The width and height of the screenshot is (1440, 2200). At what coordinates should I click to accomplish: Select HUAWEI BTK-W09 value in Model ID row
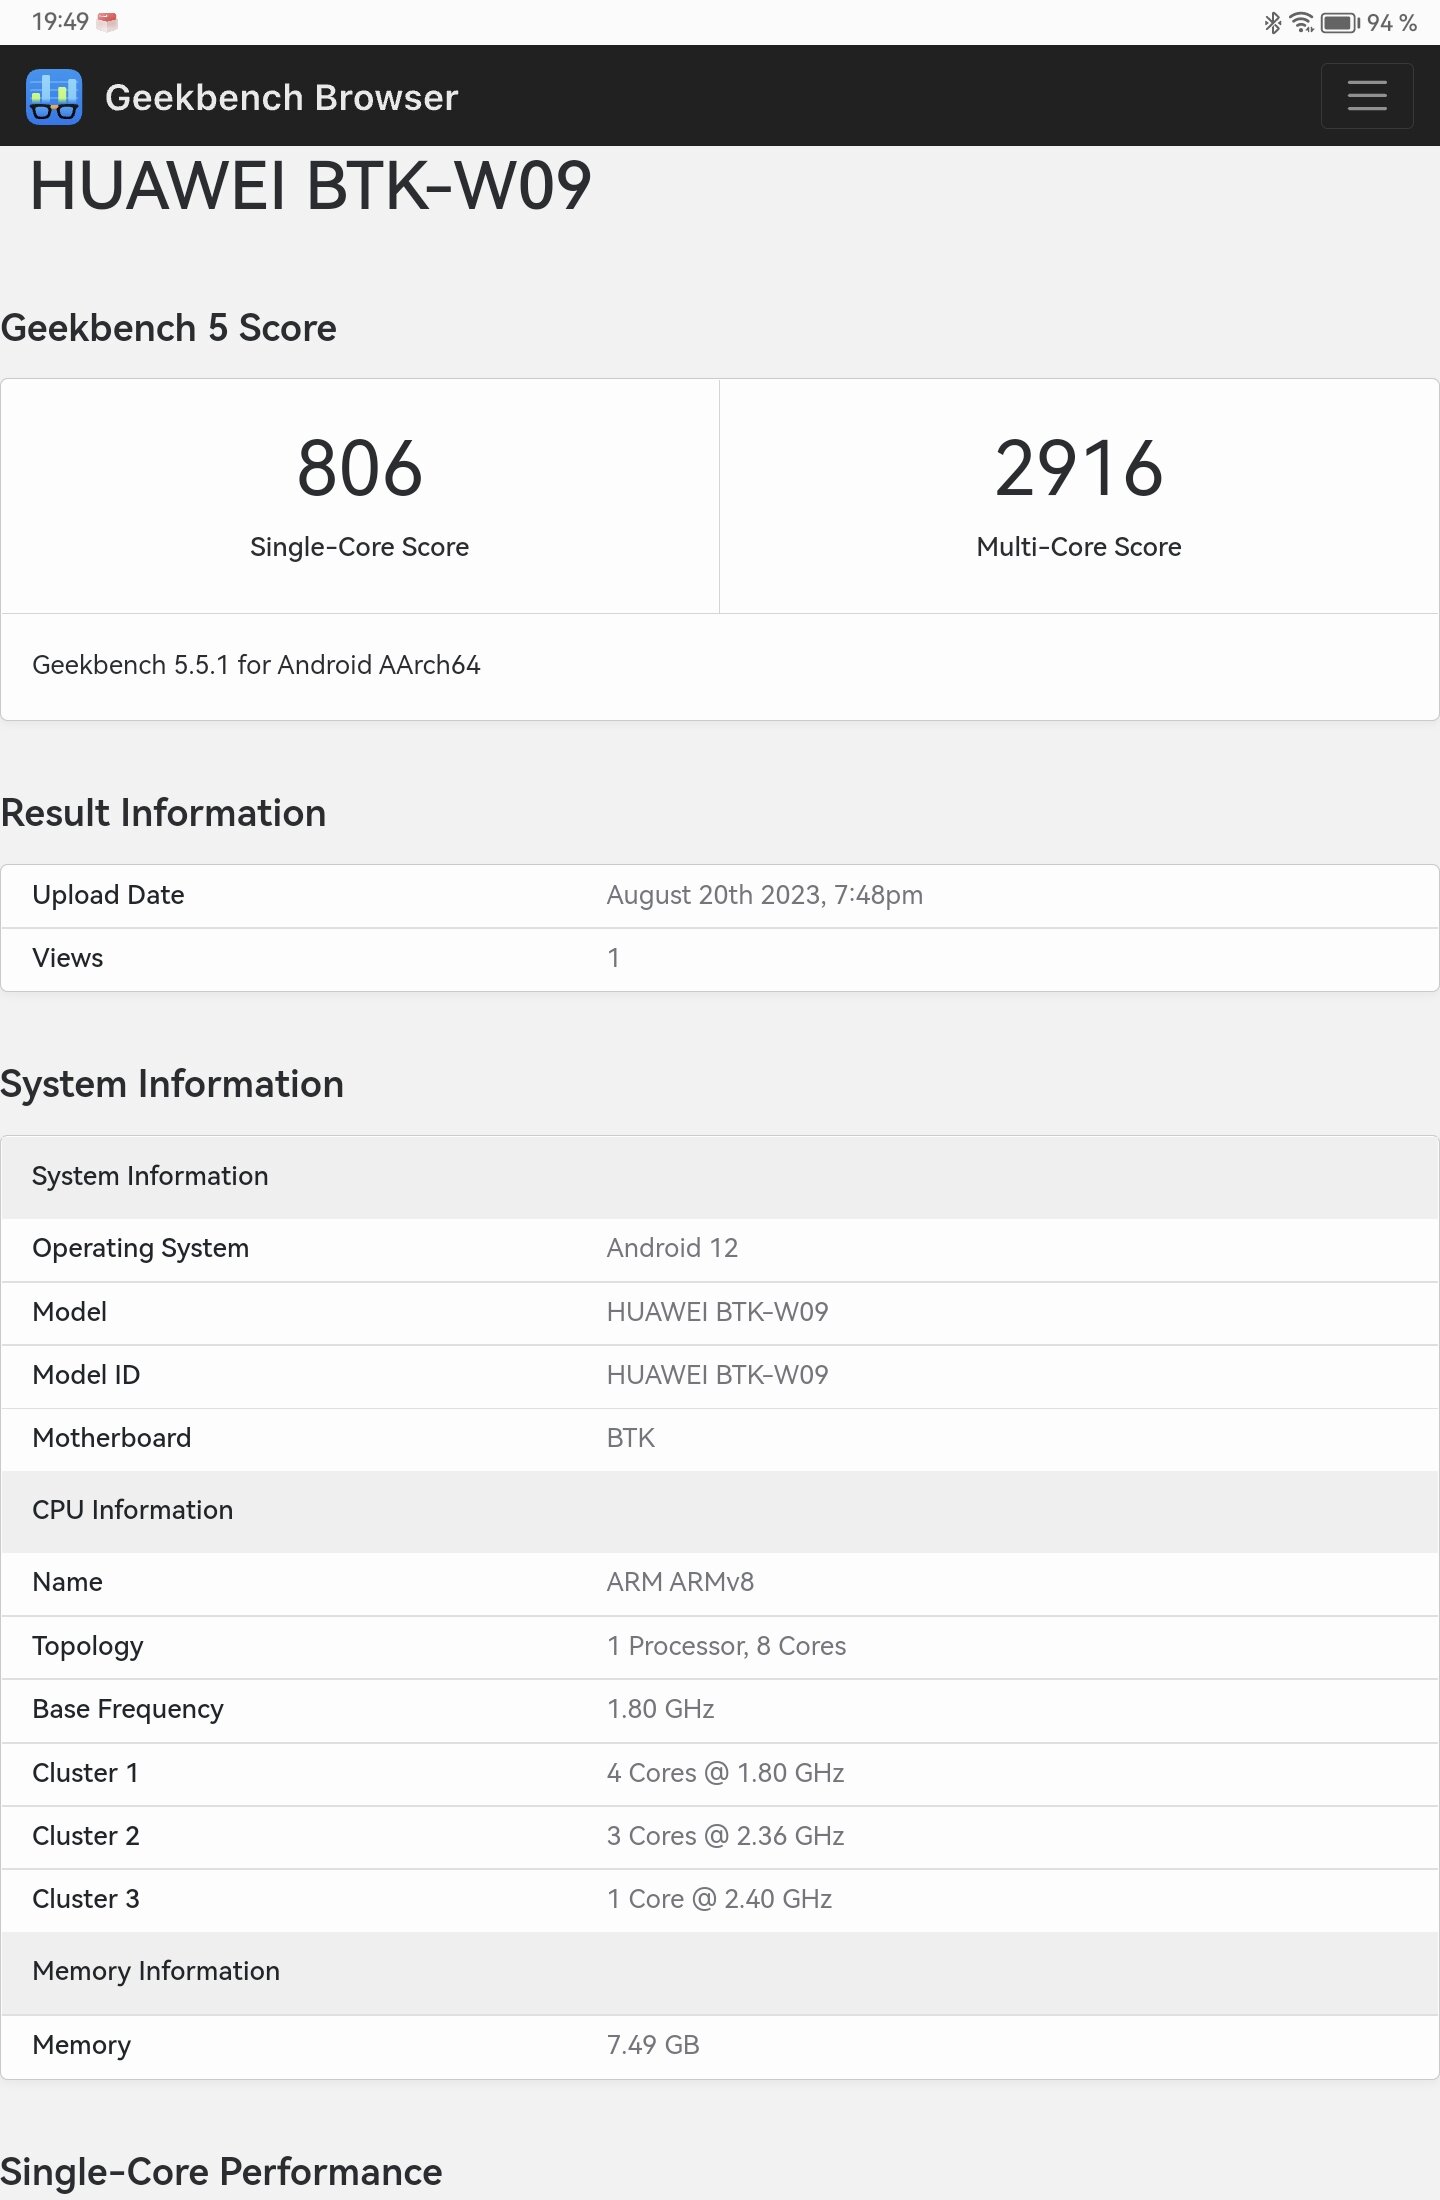click(x=717, y=1375)
